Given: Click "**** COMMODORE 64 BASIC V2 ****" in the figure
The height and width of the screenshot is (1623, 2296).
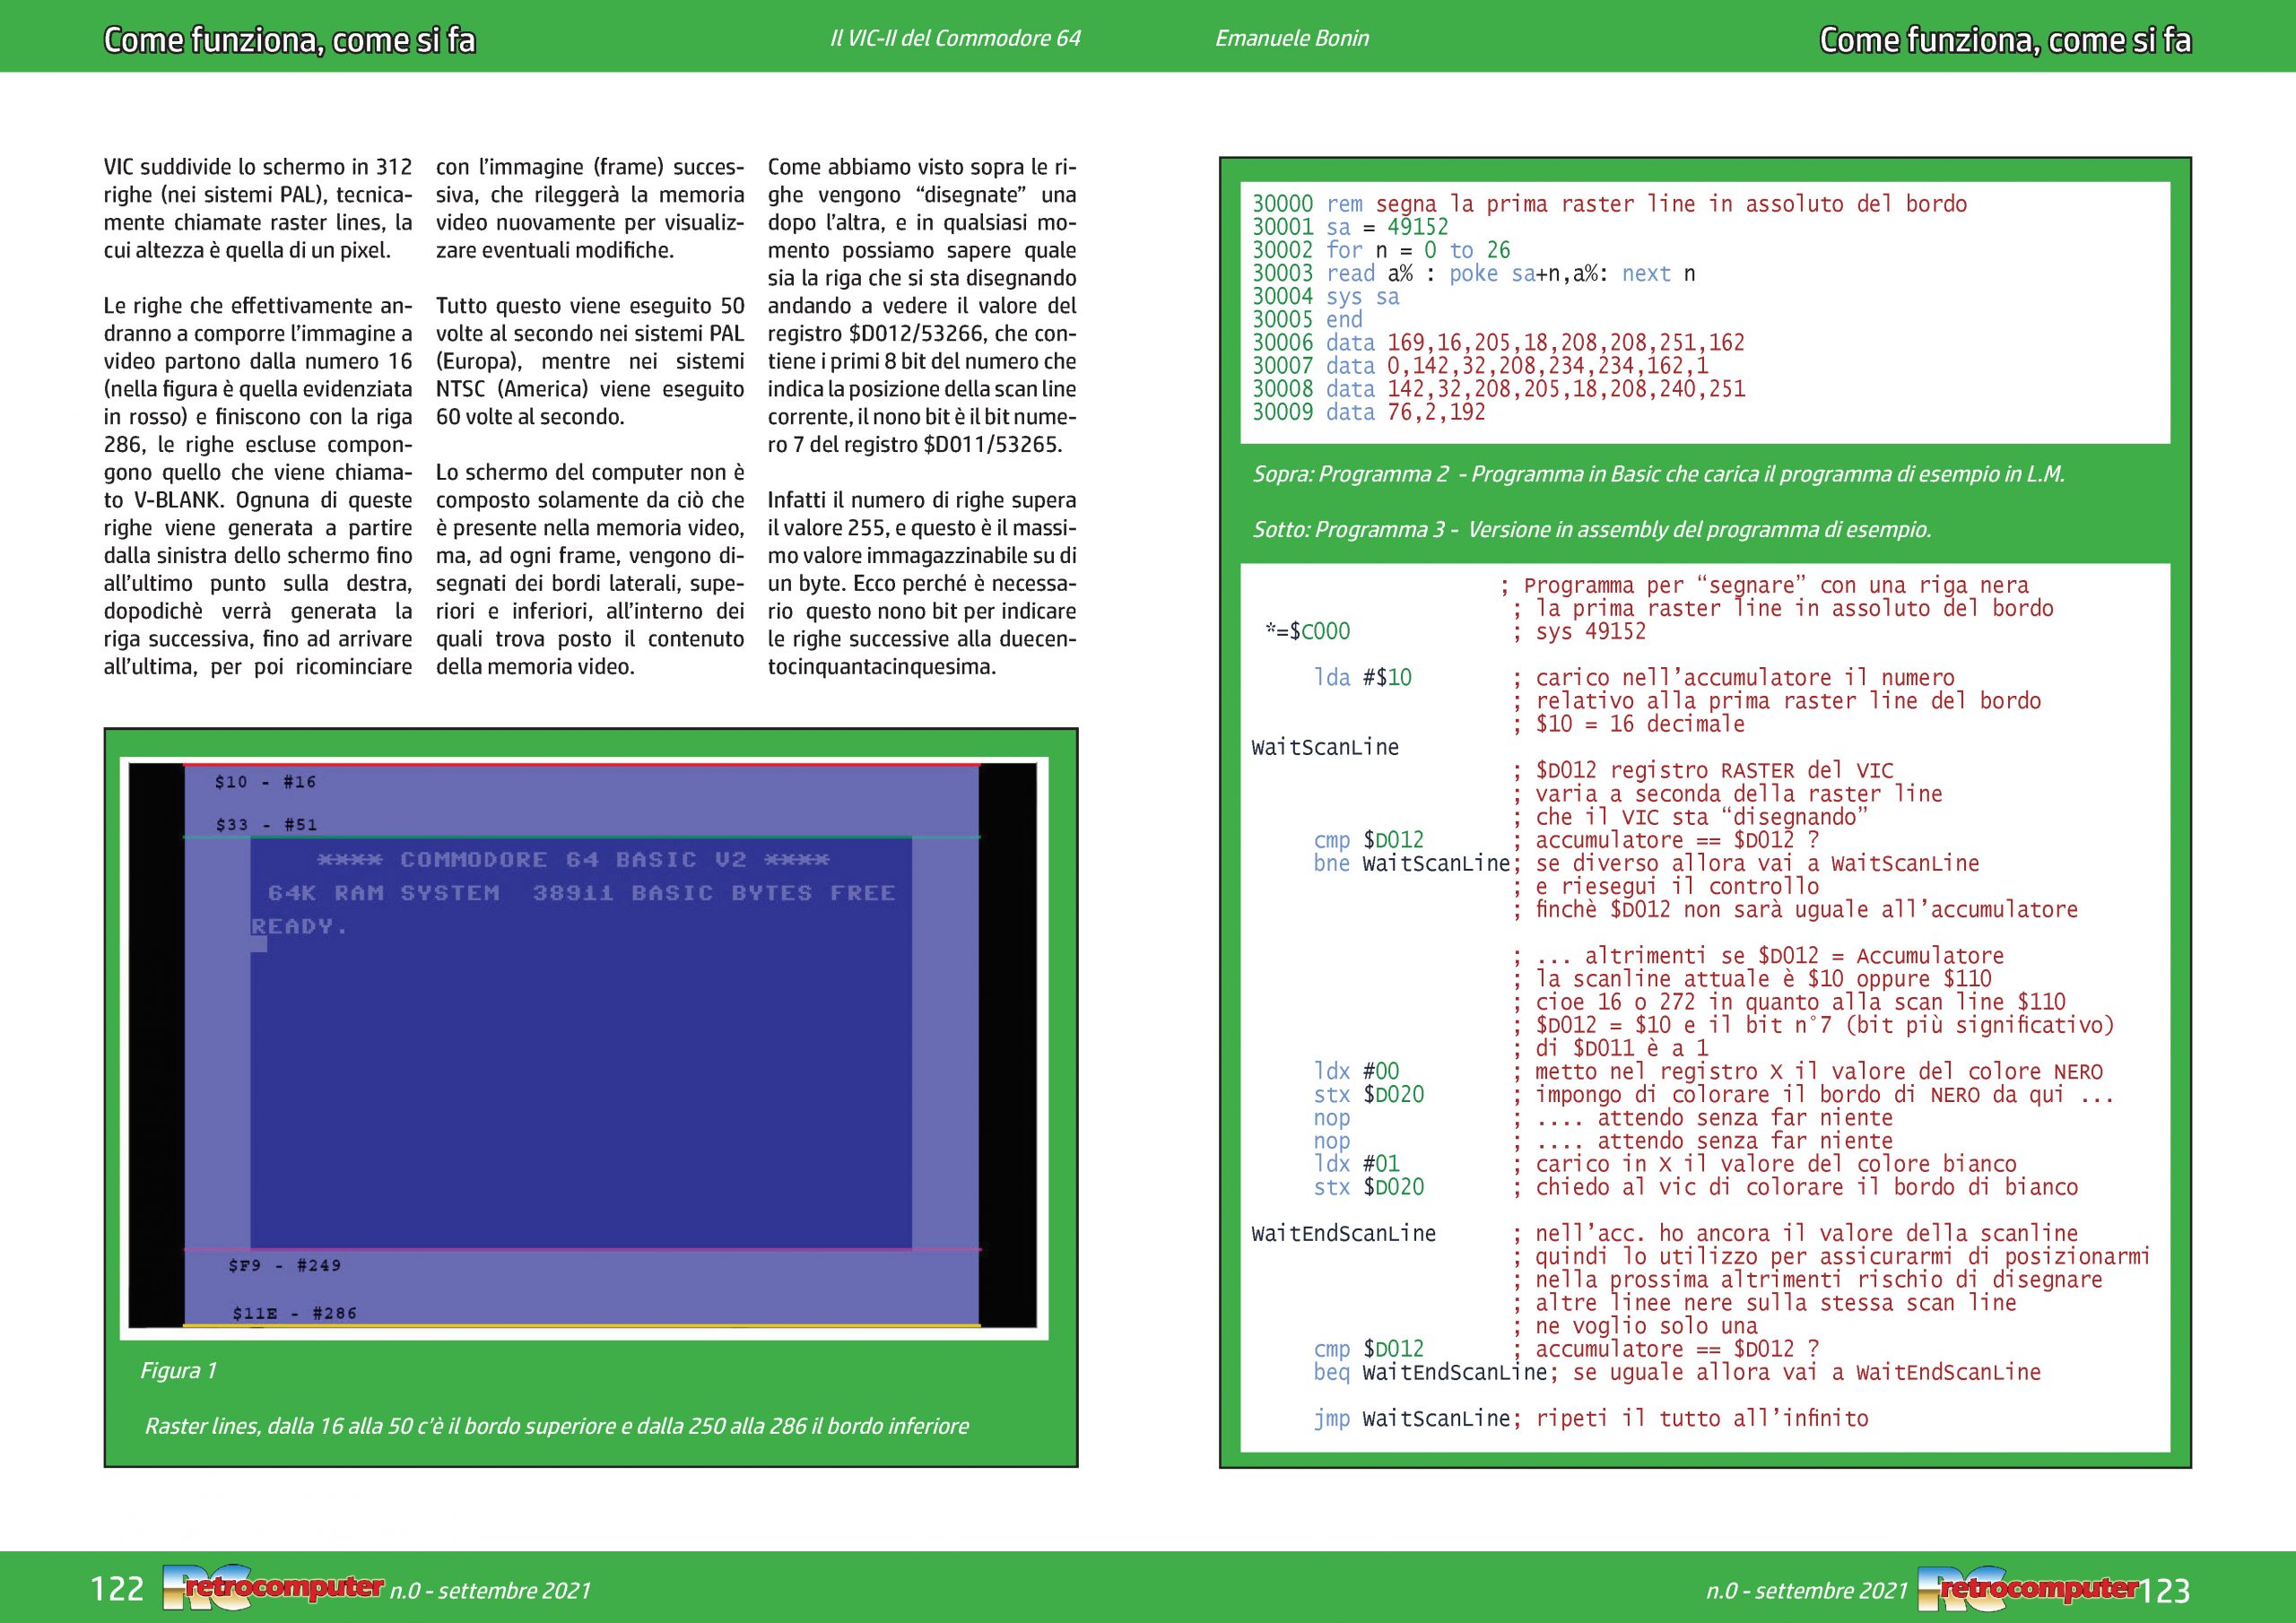Looking at the screenshot, I should pos(573,860).
